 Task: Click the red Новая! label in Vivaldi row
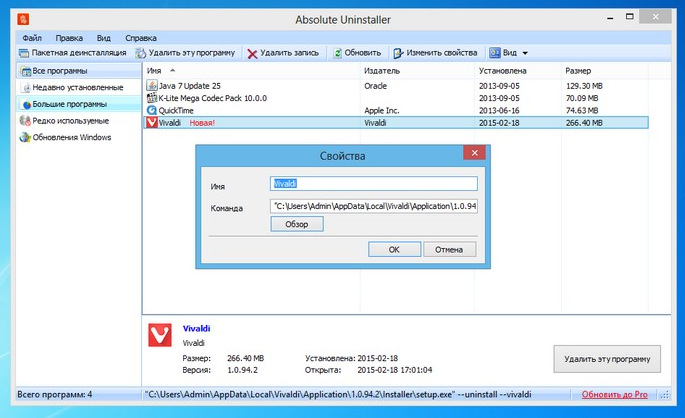click(x=202, y=123)
